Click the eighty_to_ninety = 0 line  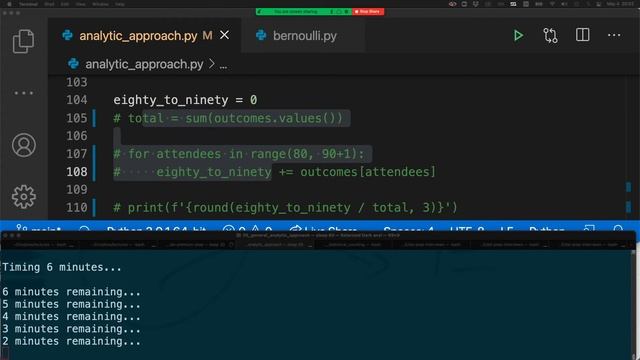click(185, 100)
